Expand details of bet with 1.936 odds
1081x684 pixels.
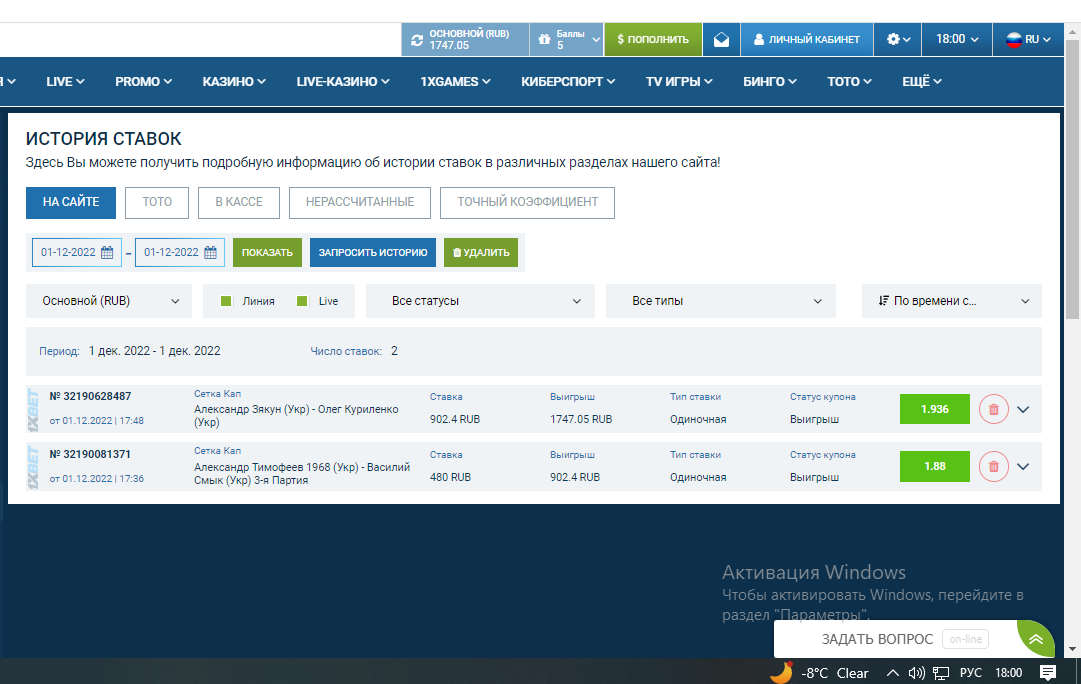(x=1023, y=409)
